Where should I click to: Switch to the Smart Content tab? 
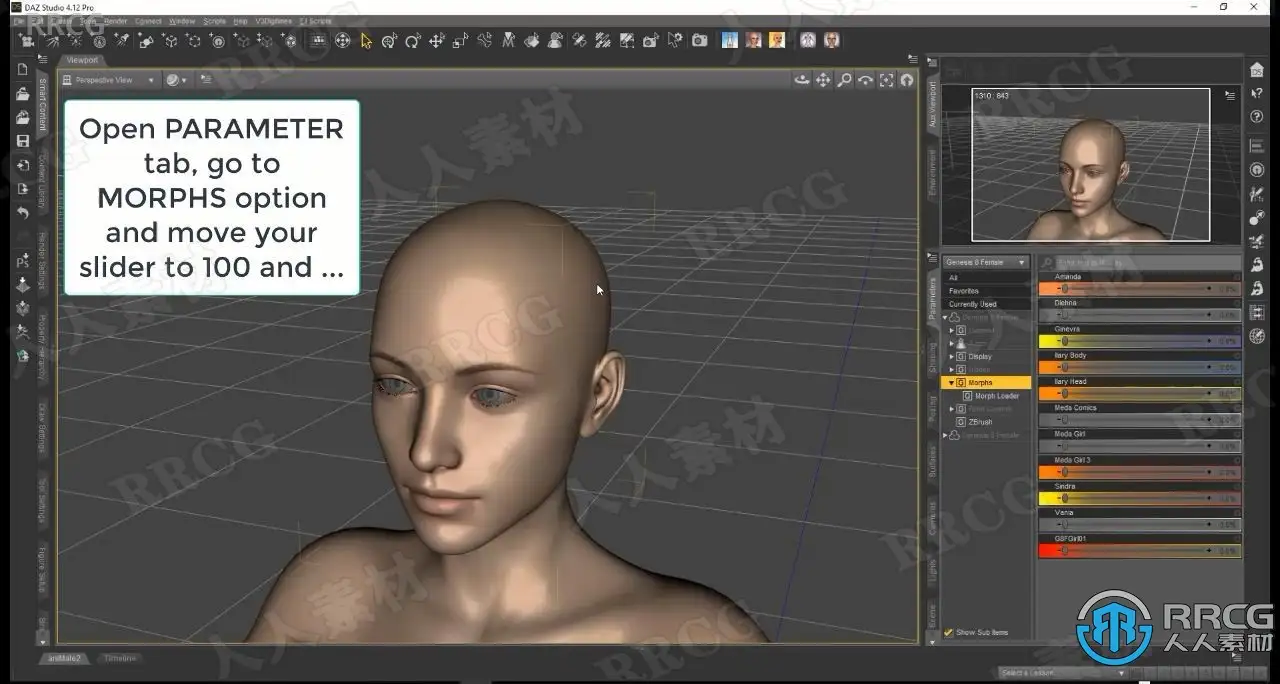coord(42,105)
